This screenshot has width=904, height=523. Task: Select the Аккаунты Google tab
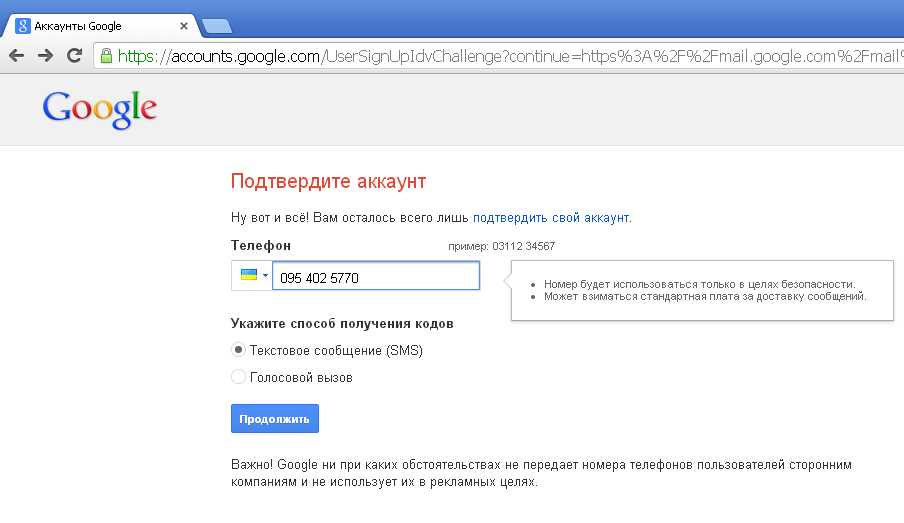101,26
